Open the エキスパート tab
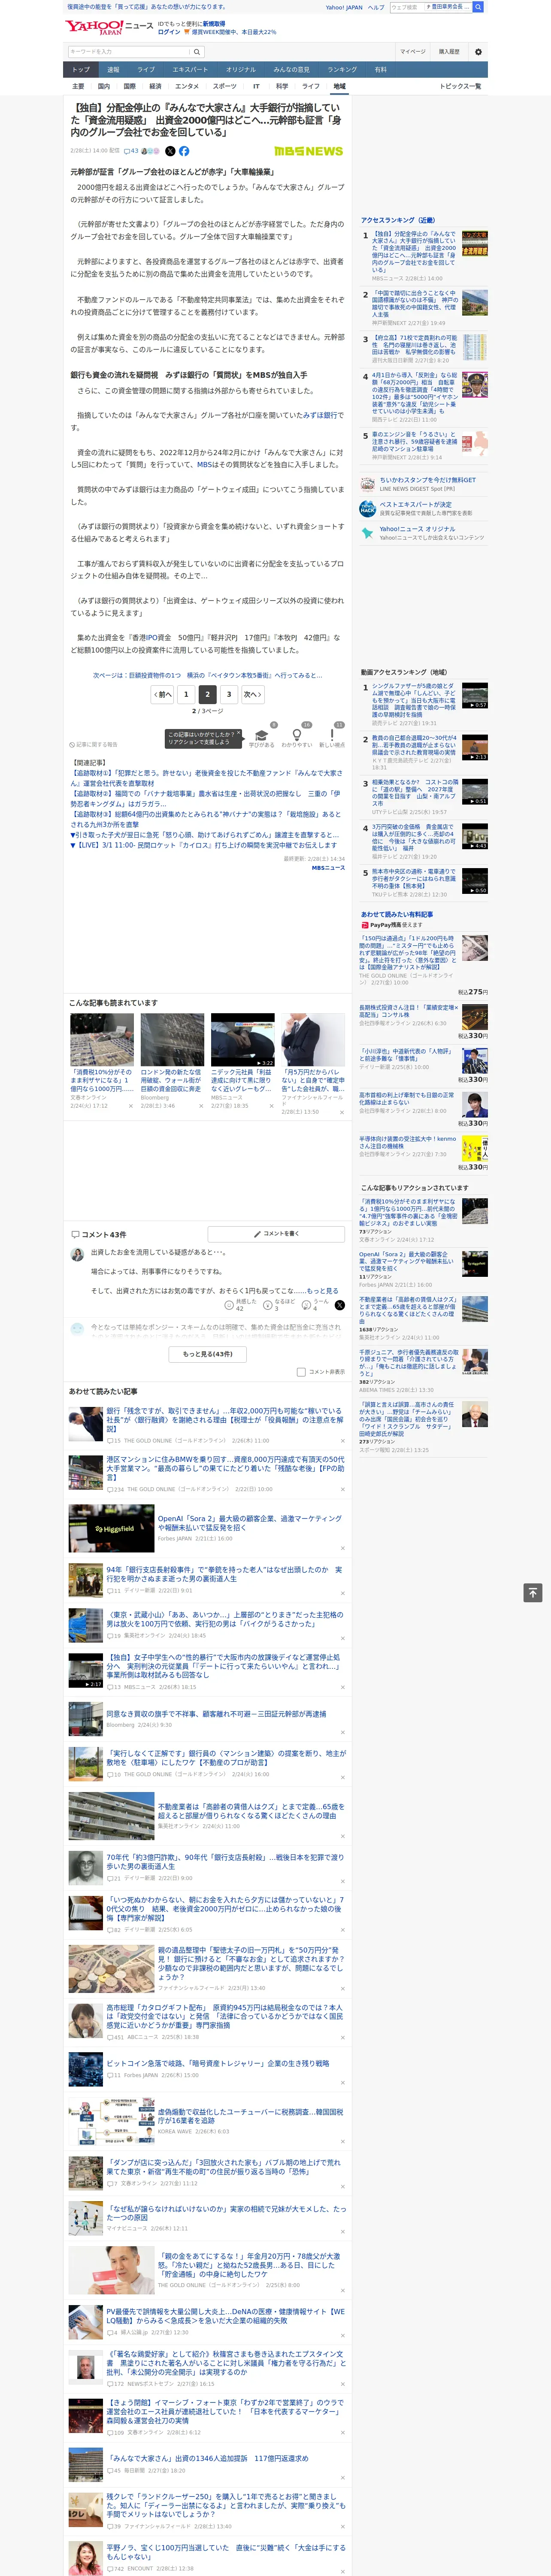This screenshot has width=551, height=2576. (x=190, y=70)
